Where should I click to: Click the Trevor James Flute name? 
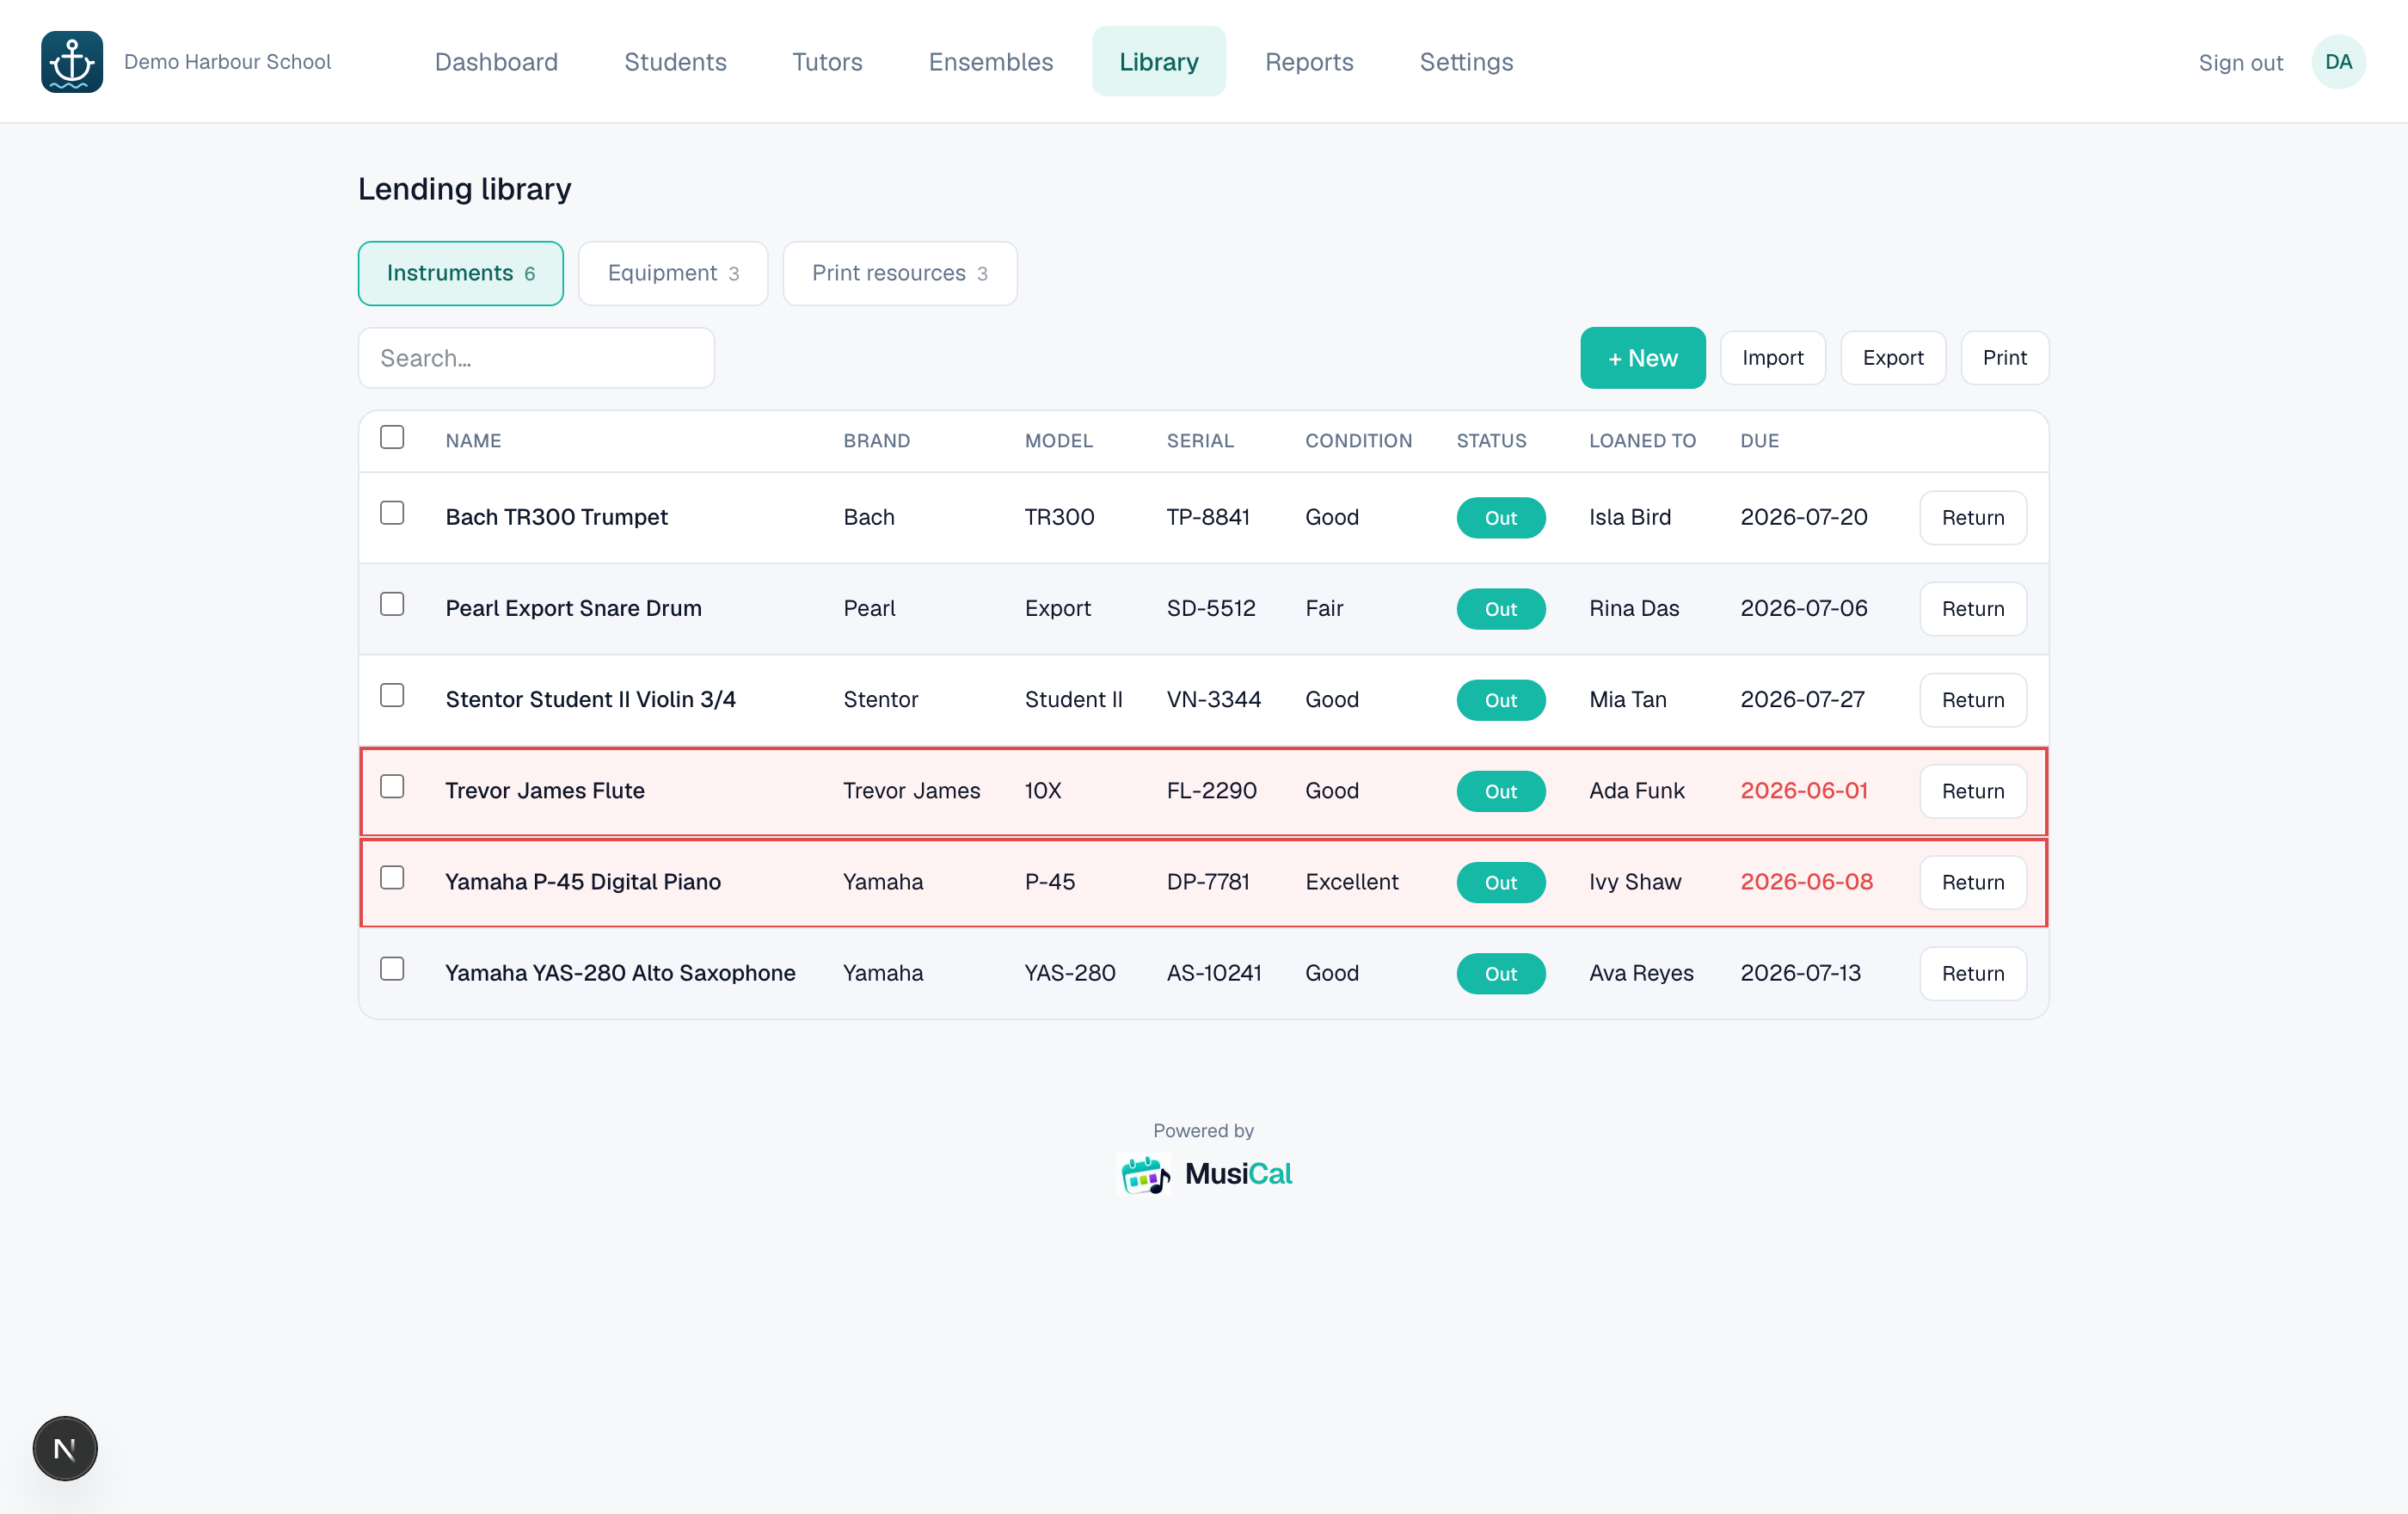pyautogui.click(x=544, y=790)
